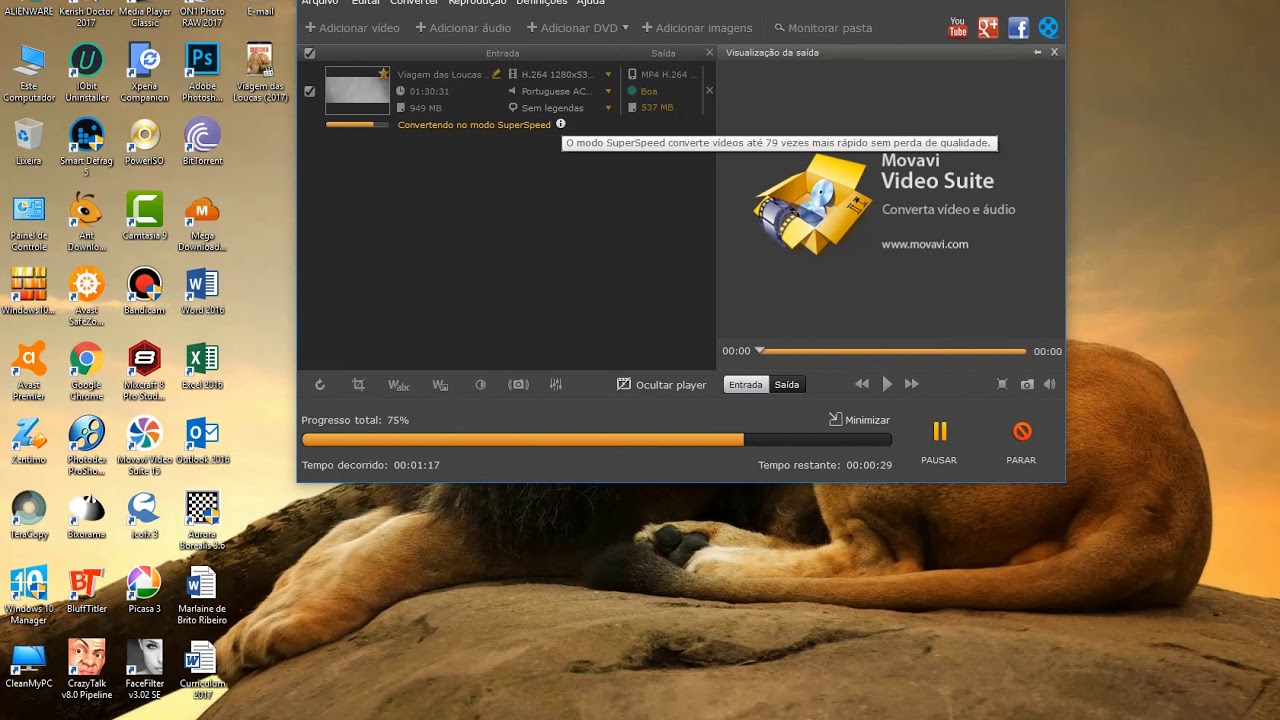The height and width of the screenshot is (720, 1280).
Task: Open the Definições menu
Action: click(x=541, y=3)
